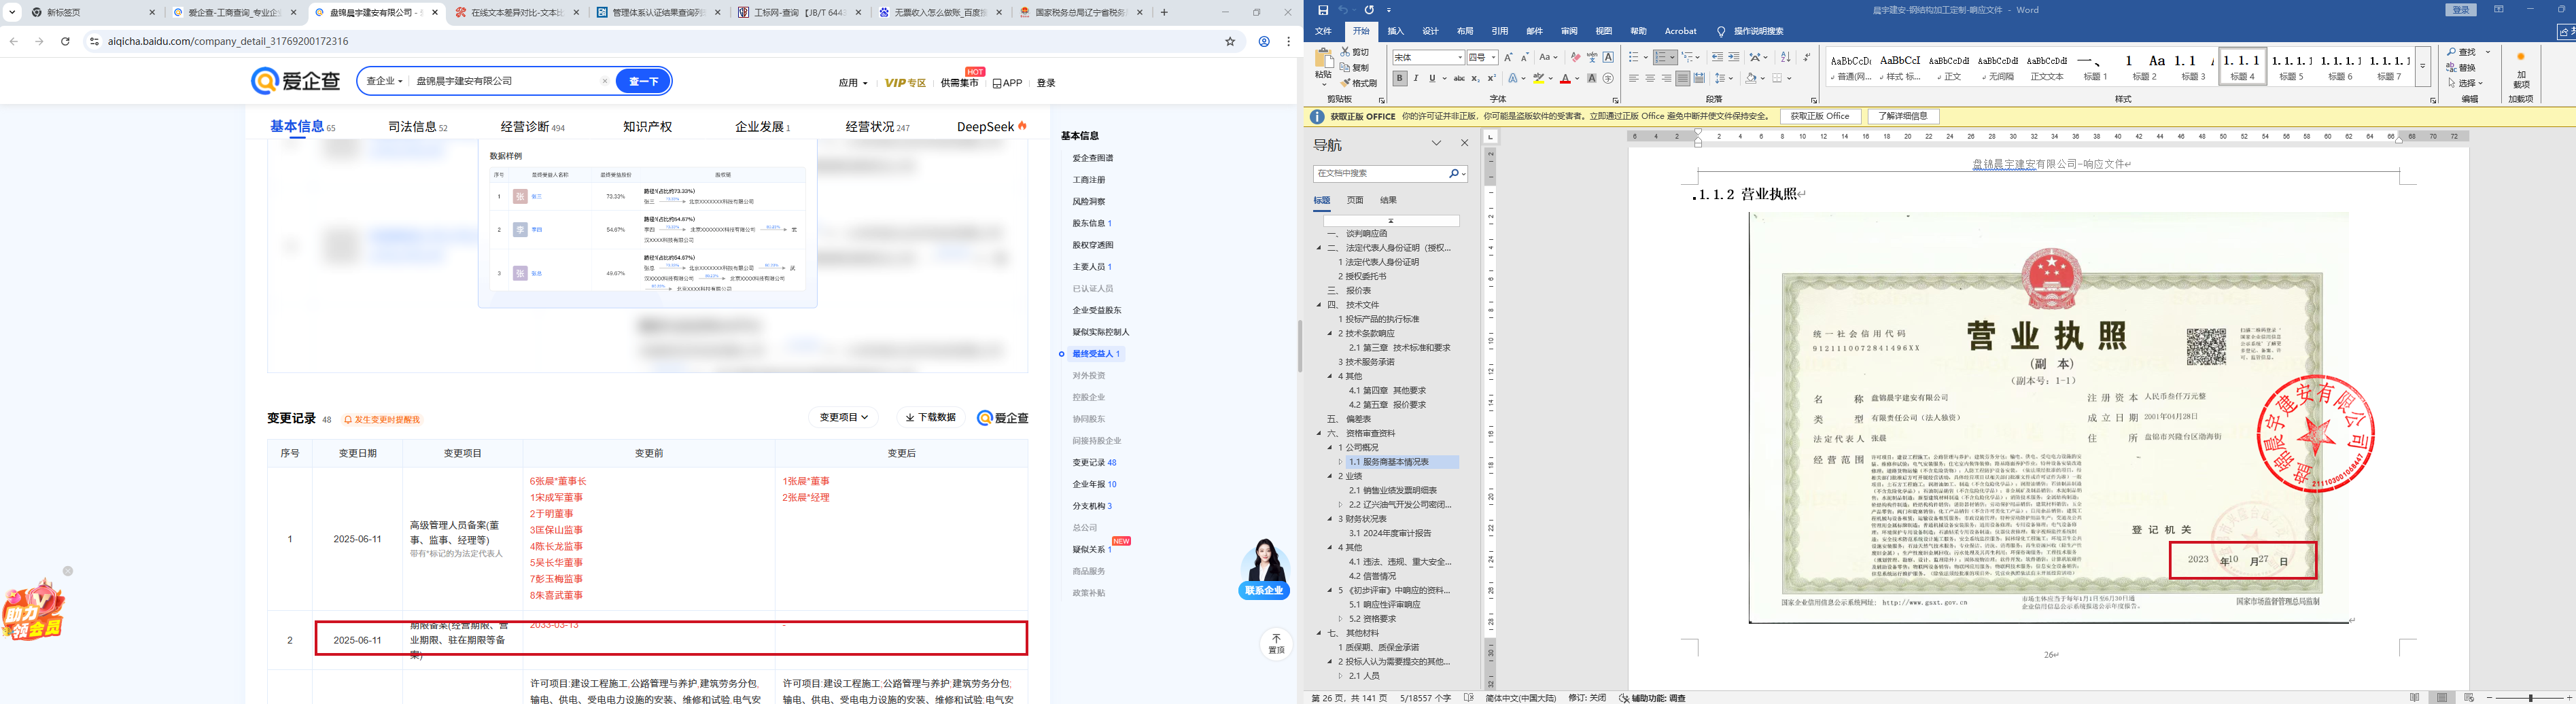Open the Insert (插入) ribbon tab

1395,31
